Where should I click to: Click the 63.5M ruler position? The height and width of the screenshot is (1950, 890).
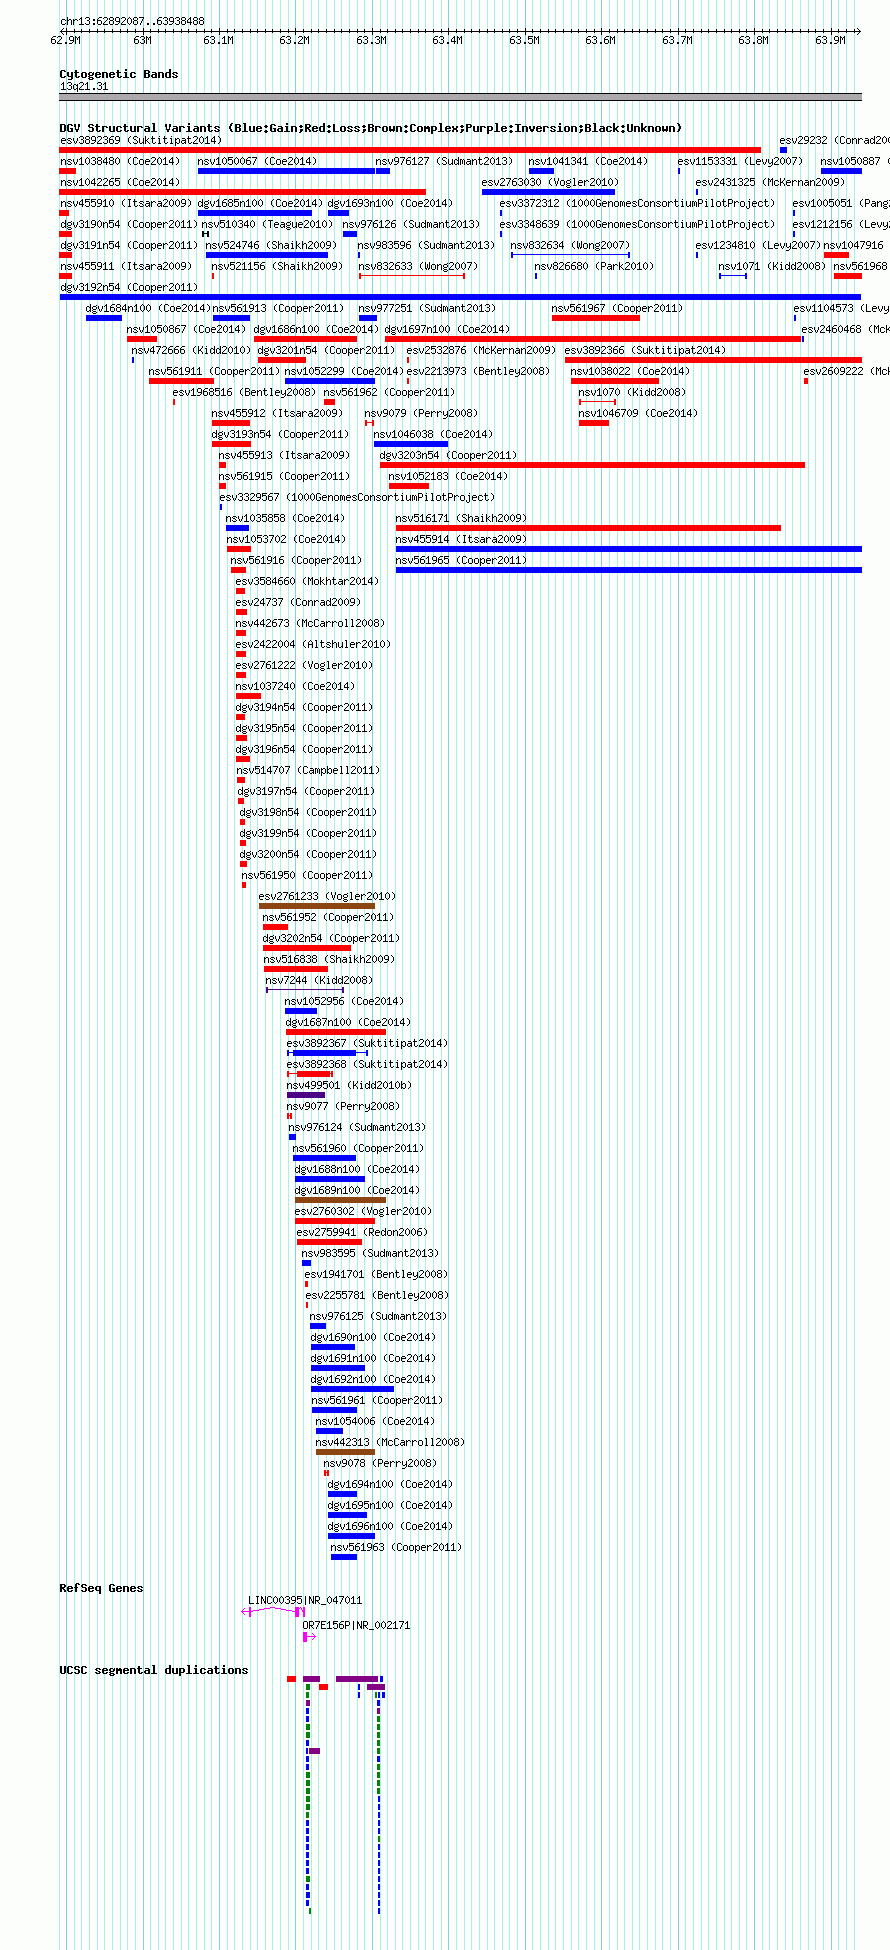[x=524, y=40]
